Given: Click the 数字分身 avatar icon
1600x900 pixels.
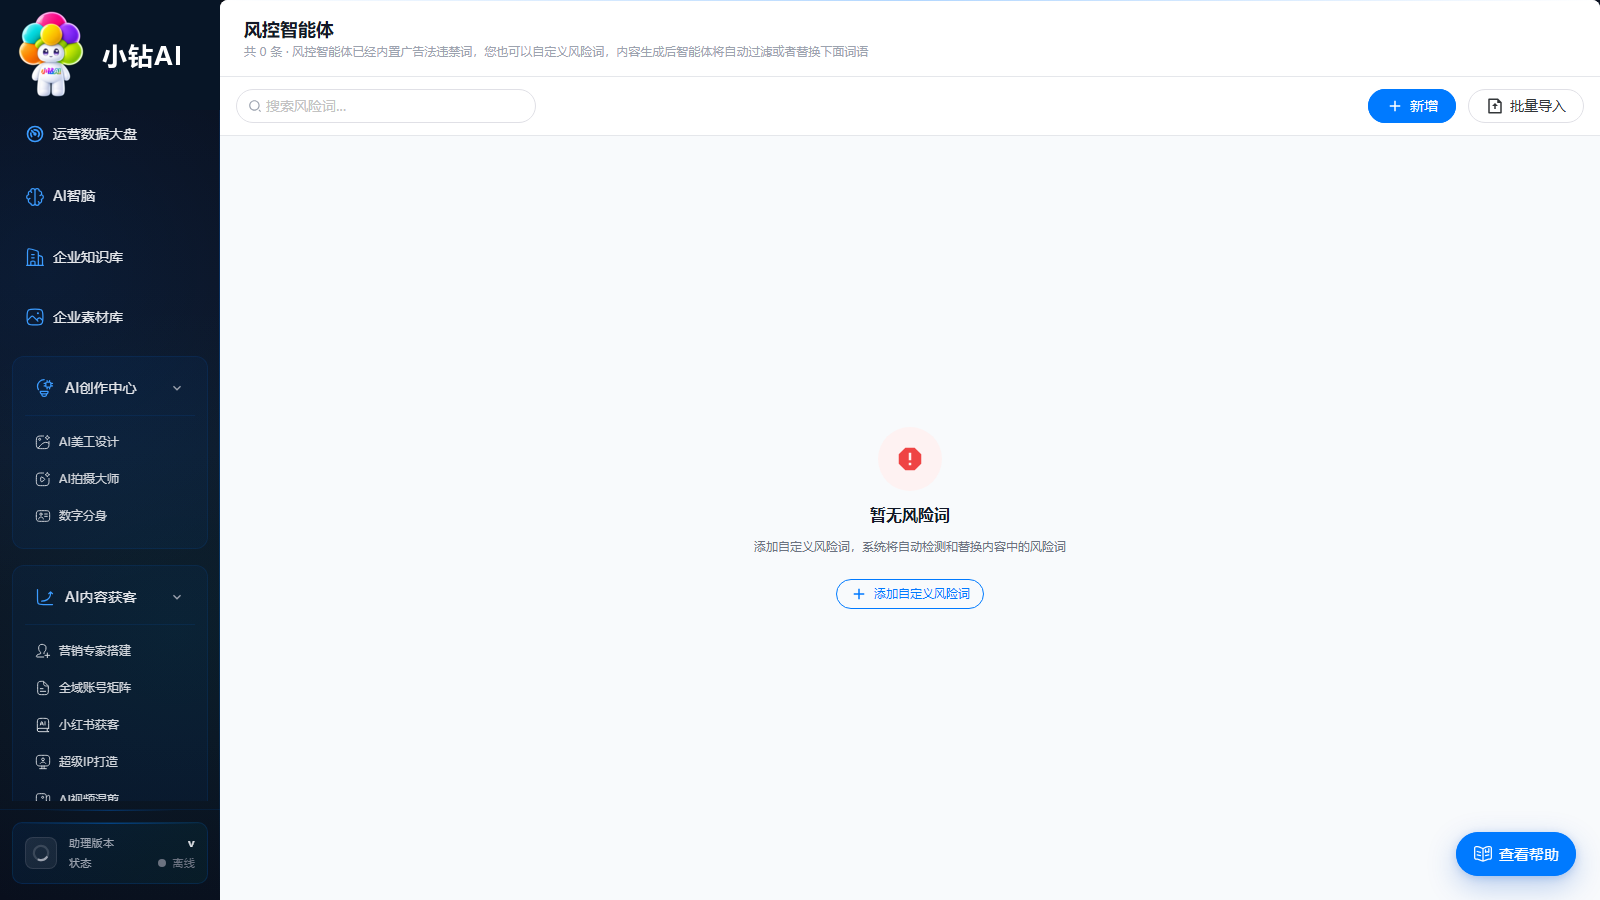Looking at the screenshot, I should pos(43,516).
